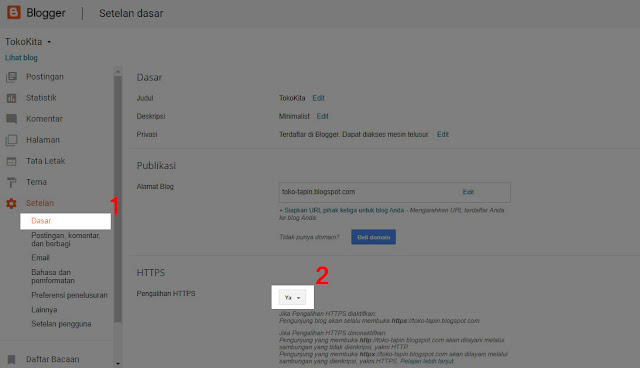The image size is (640, 368).
Task: Select the Halaman pages icon
Action: coord(11,140)
